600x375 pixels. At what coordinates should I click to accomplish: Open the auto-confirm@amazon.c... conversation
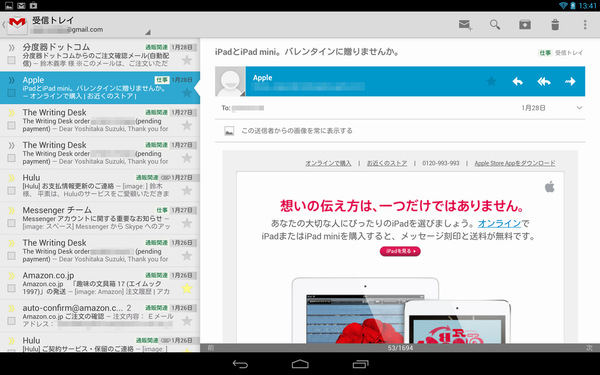pos(100,316)
